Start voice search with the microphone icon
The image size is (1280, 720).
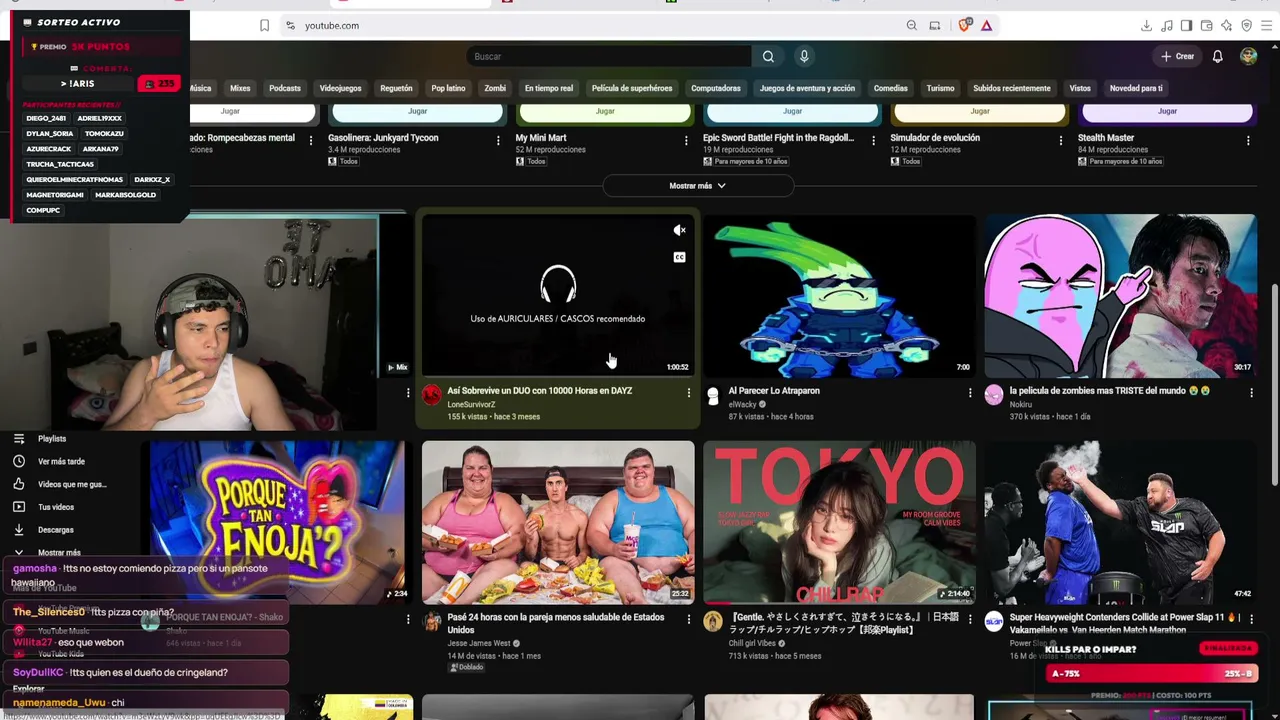[803, 56]
